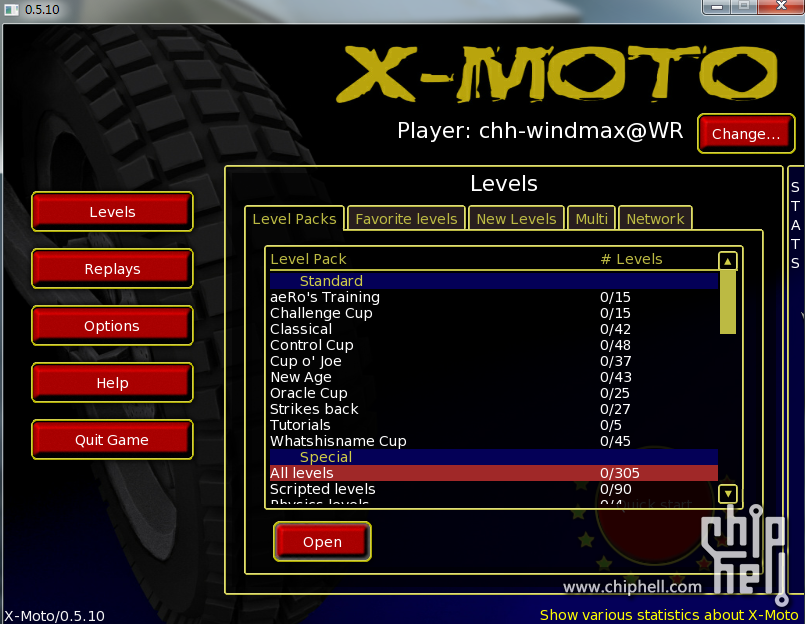The height and width of the screenshot is (624, 805).
Task: Minimize the X-Moto window
Action: click(x=717, y=7)
